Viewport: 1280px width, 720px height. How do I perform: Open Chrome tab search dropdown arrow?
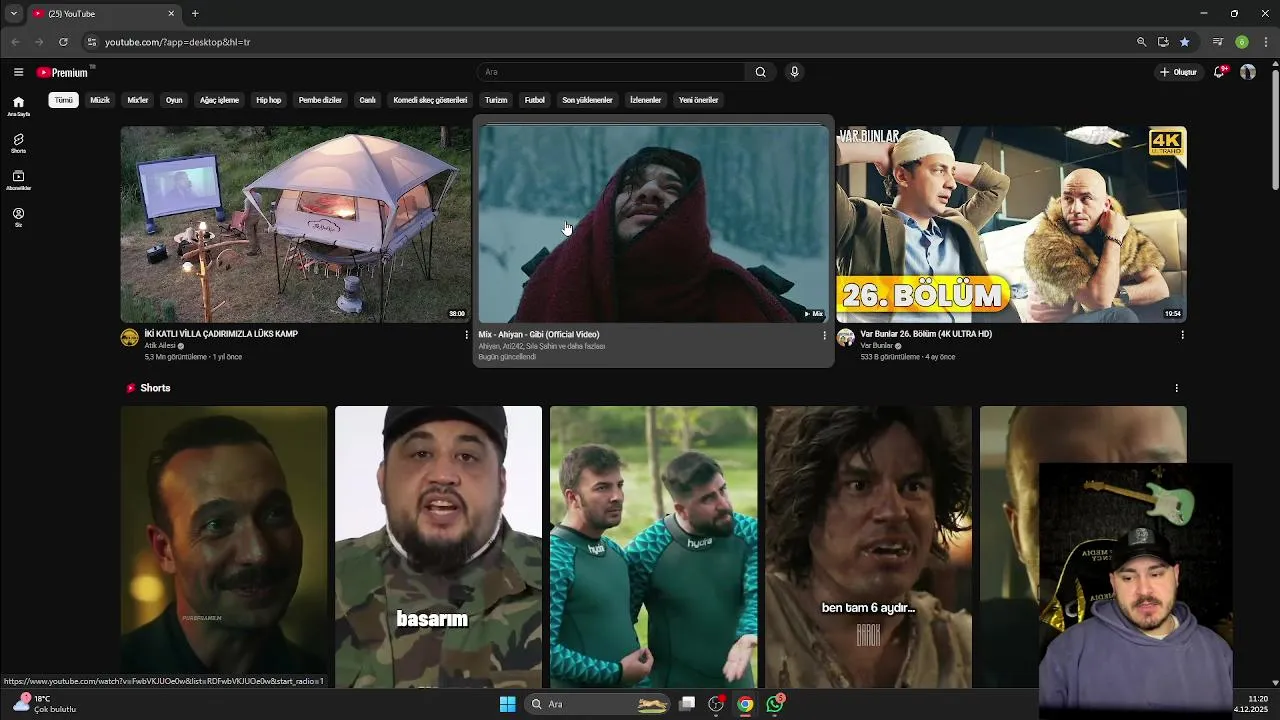pos(14,14)
